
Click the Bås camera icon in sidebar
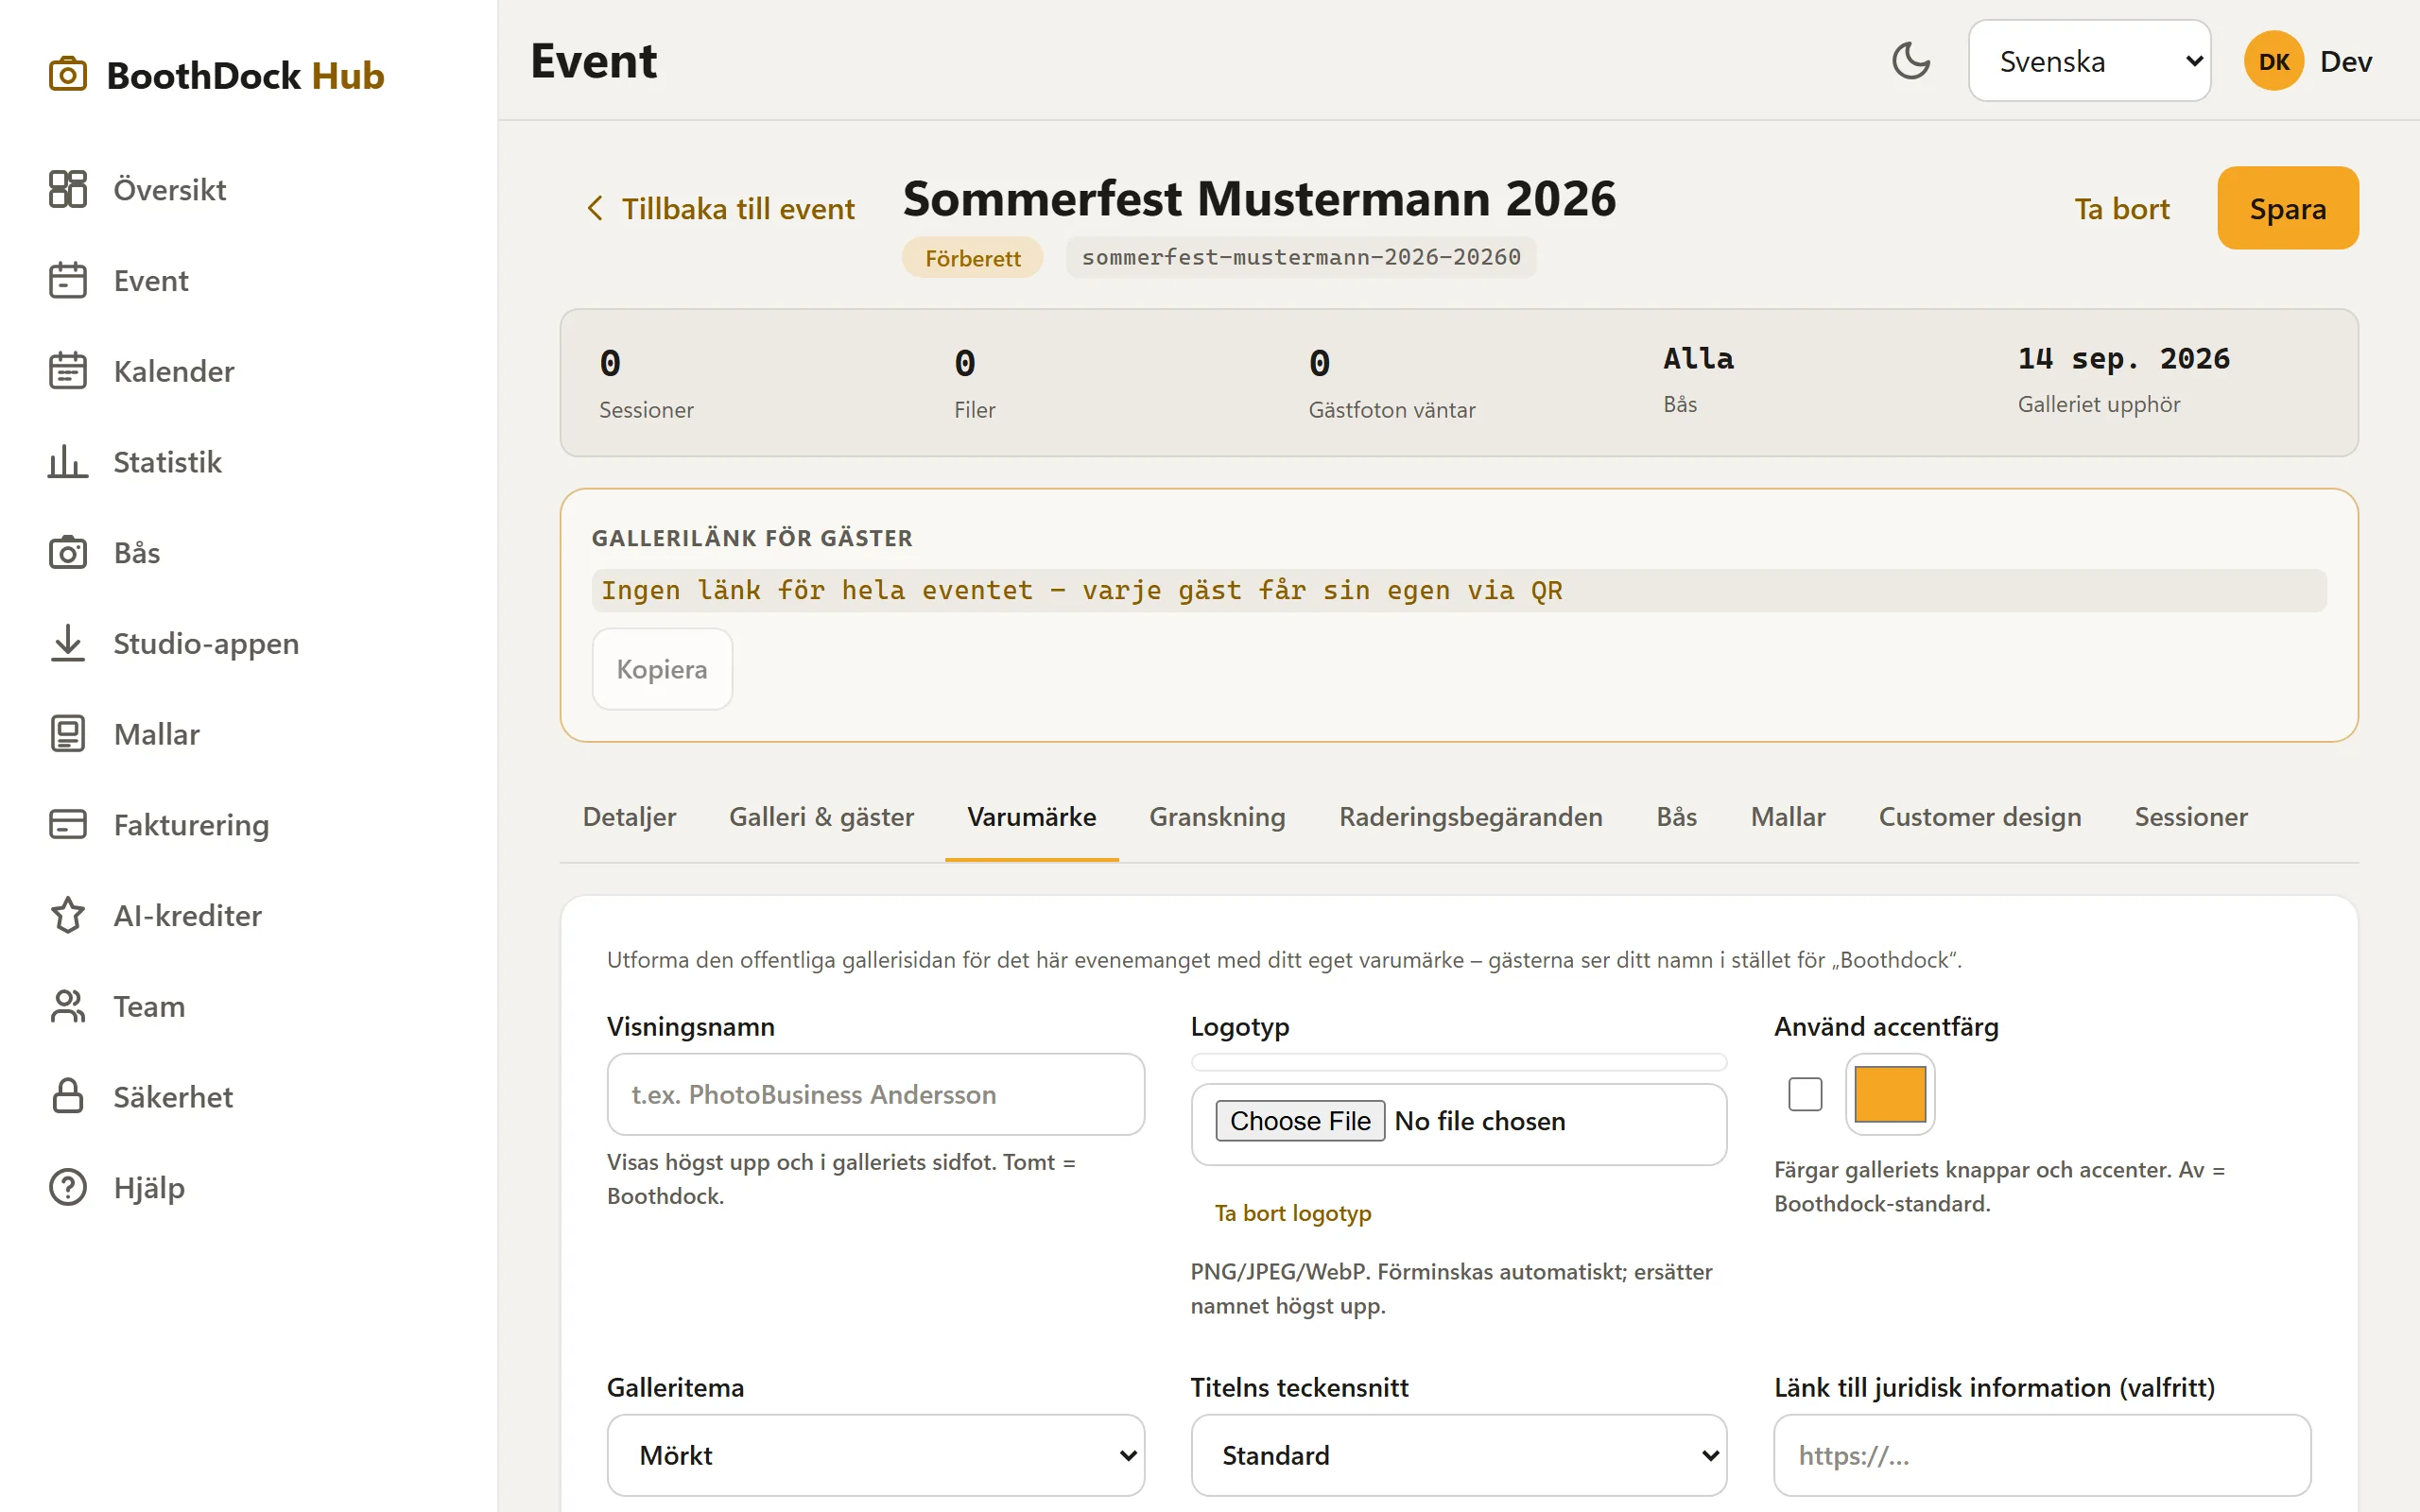click(x=68, y=552)
